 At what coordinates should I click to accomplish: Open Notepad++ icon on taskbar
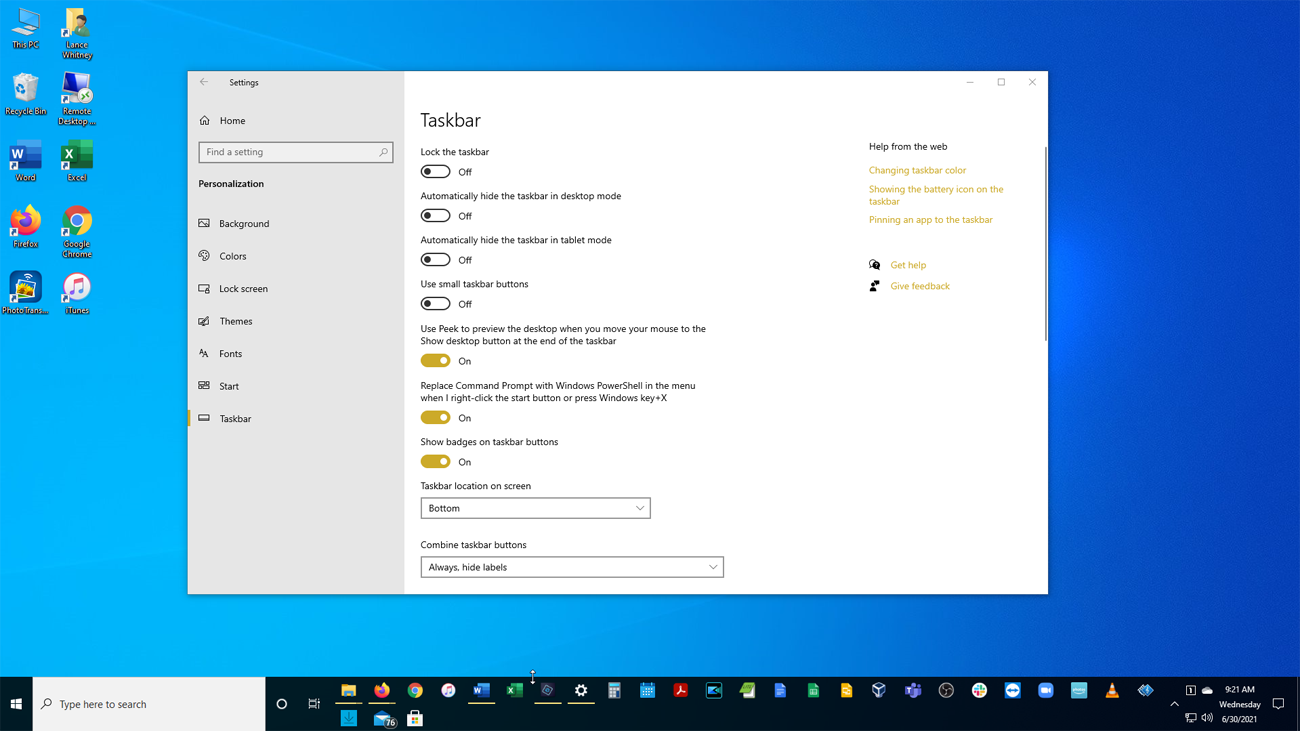[x=747, y=690]
